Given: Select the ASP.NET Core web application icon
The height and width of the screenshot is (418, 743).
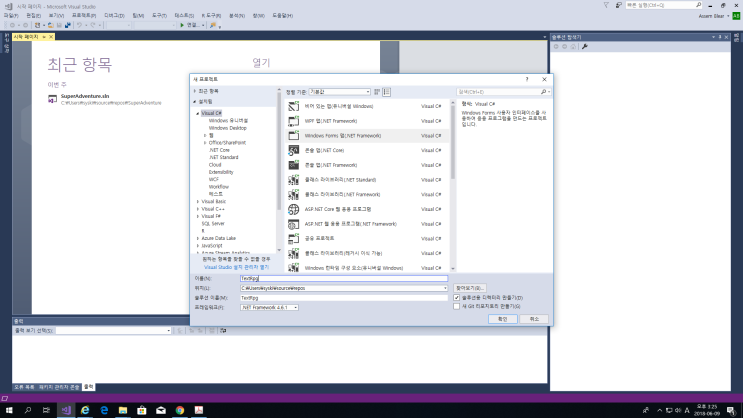Looking at the screenshot, I should click(294, 209).
